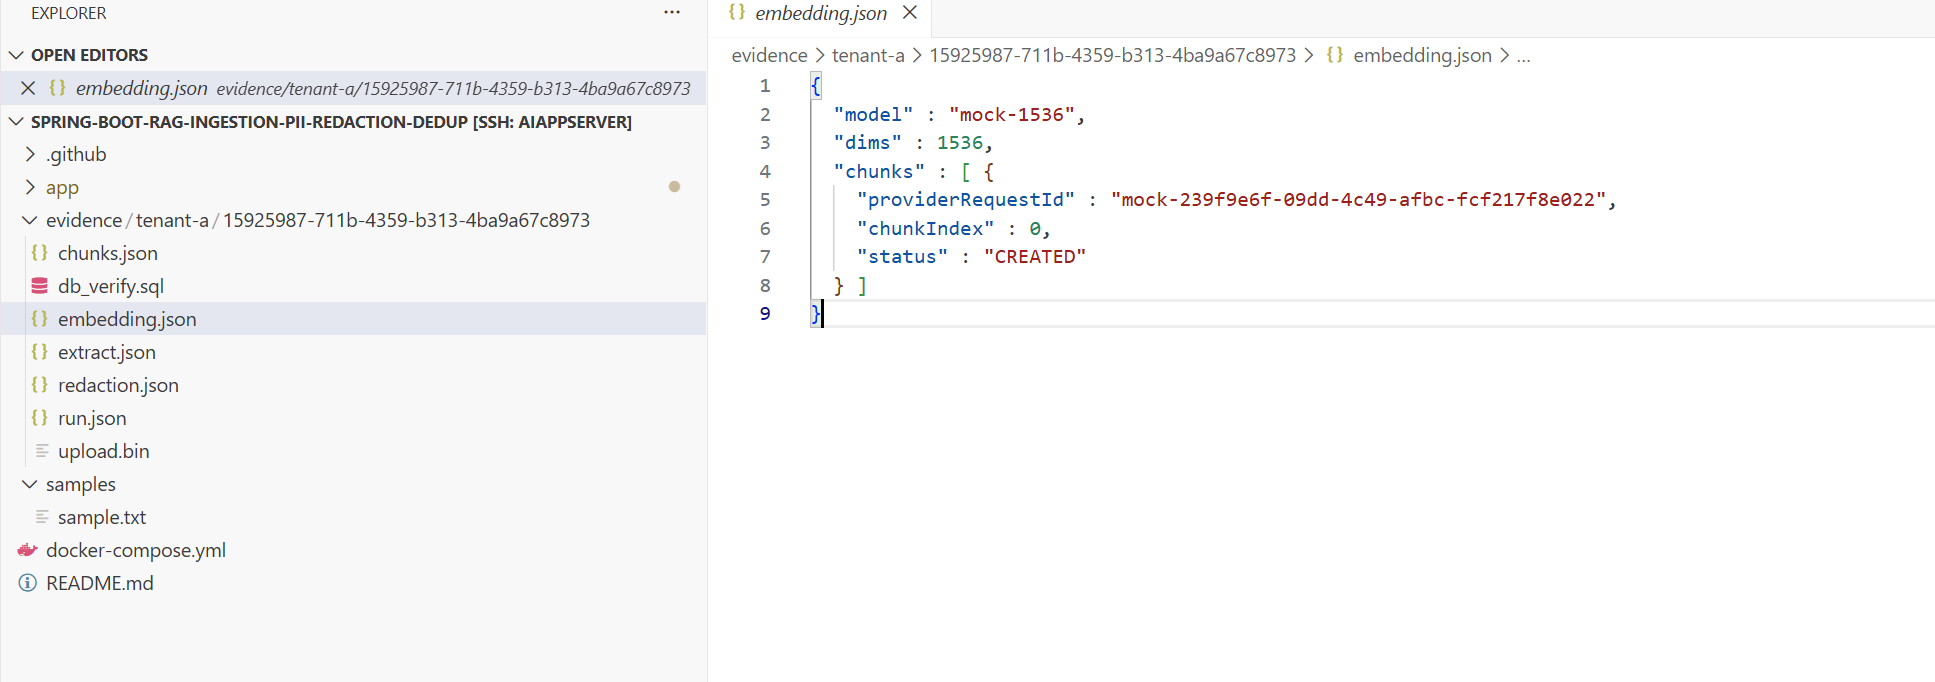Open redaction.json in the file tree

point(118,385)
